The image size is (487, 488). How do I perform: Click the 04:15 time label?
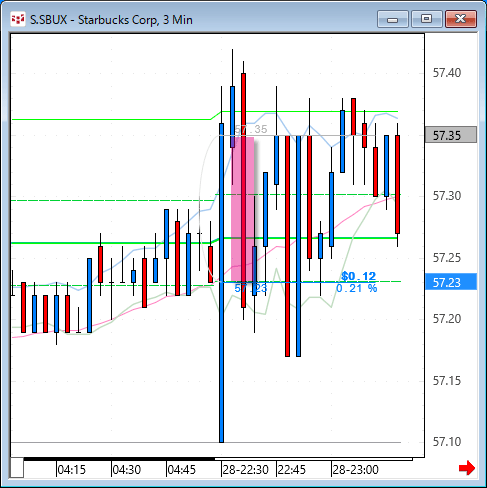click(x=72, y=470)
